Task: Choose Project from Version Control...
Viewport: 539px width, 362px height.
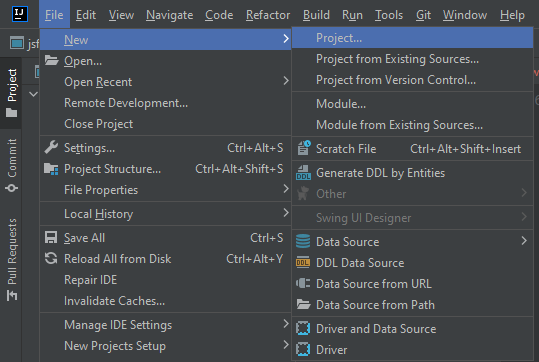Action: 412,80
